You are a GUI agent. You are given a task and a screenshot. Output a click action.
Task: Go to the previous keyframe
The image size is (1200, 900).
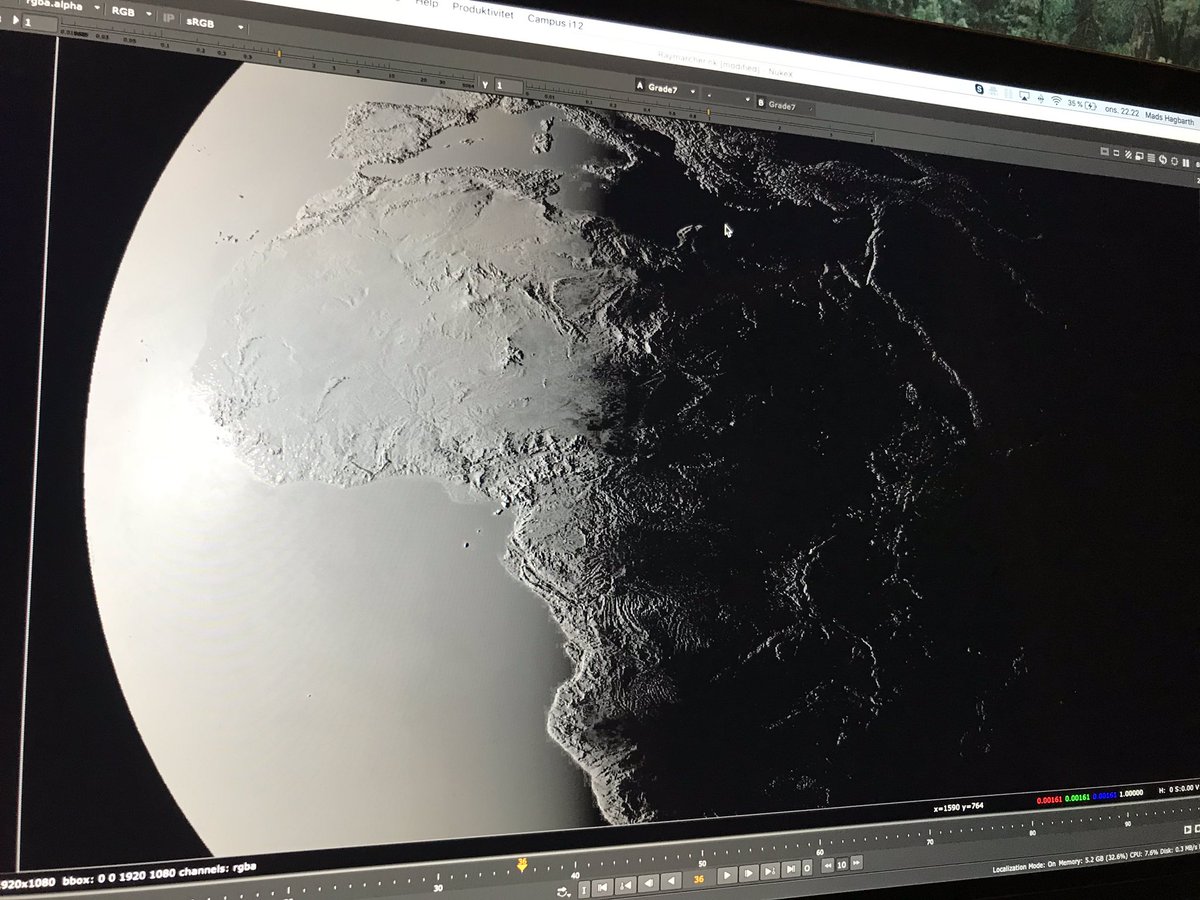coord(625,885)
